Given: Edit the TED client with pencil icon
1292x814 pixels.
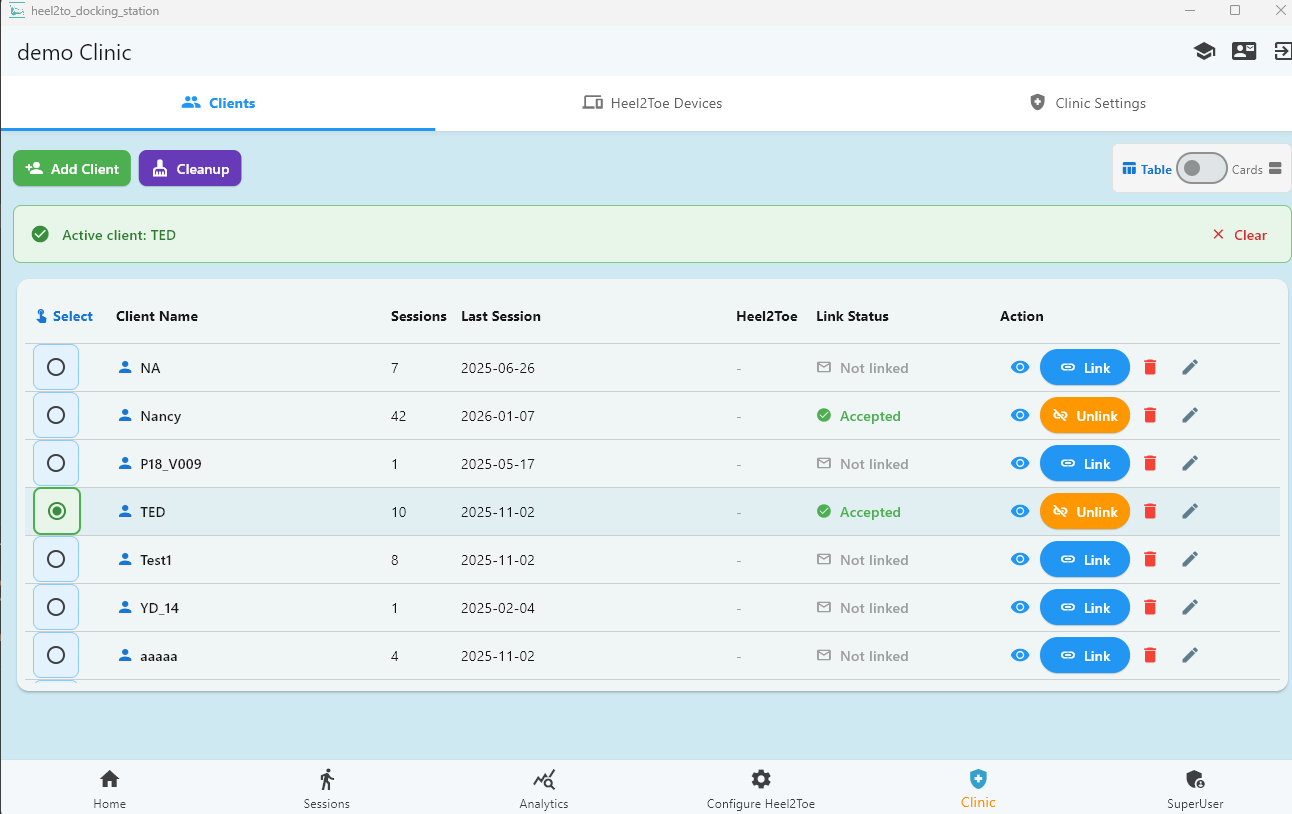Looking at the screenshot, I should point(1189,511).
